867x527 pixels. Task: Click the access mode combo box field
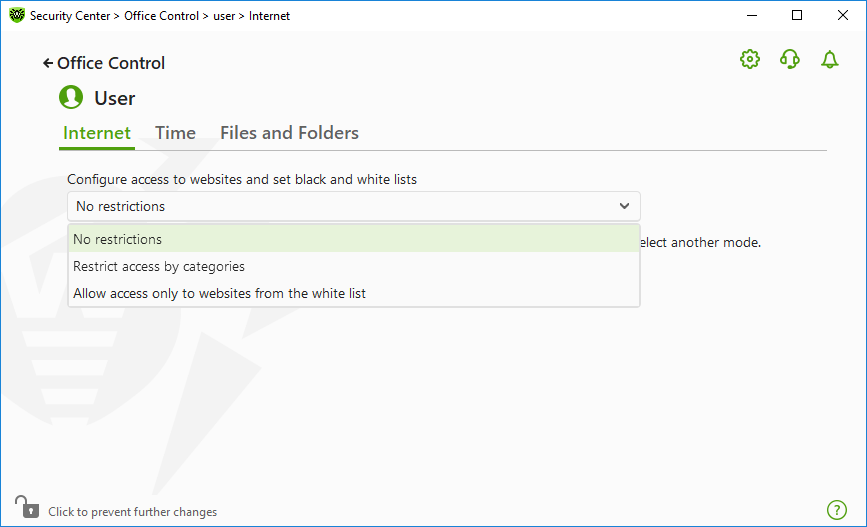point(354,206)
